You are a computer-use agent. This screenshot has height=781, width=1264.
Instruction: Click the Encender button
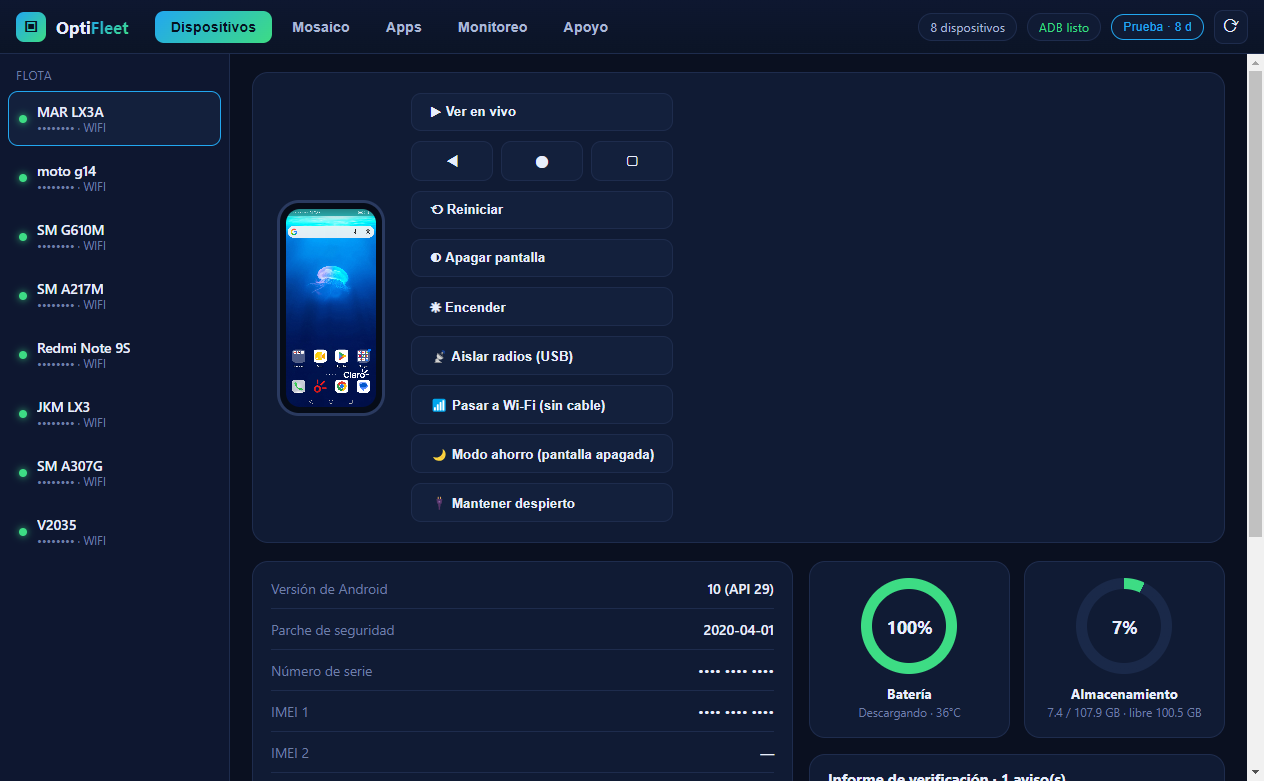(542, 307)
